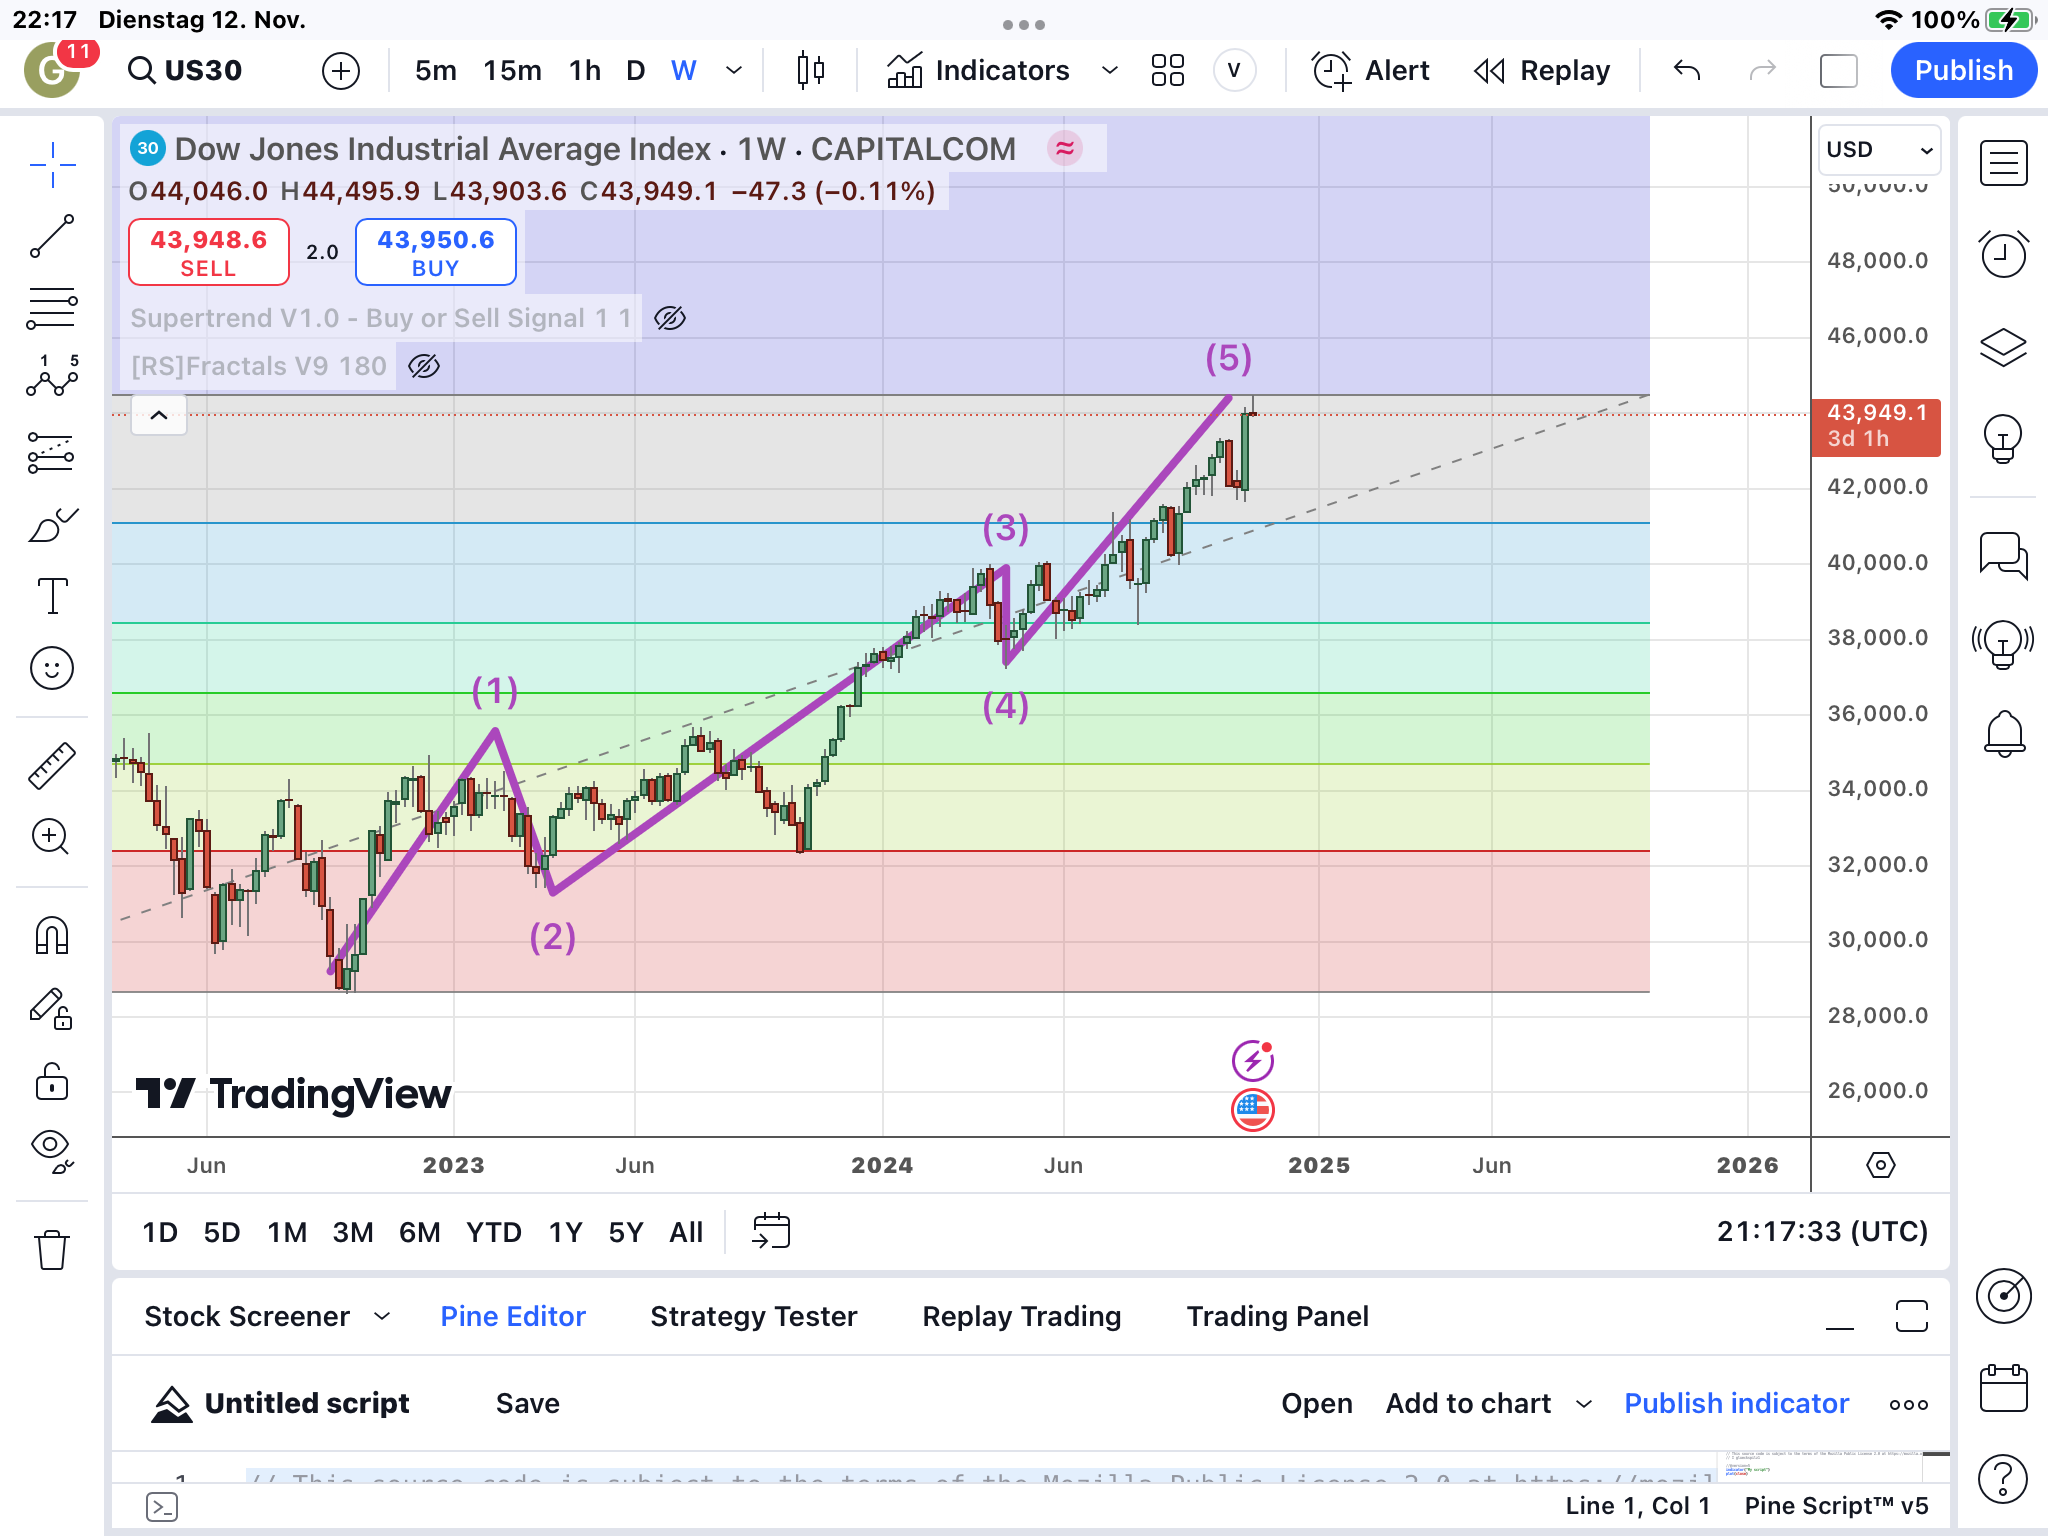Select the Text annotation tool
The image size is (2048, 1536).
(x=52, y=596)
